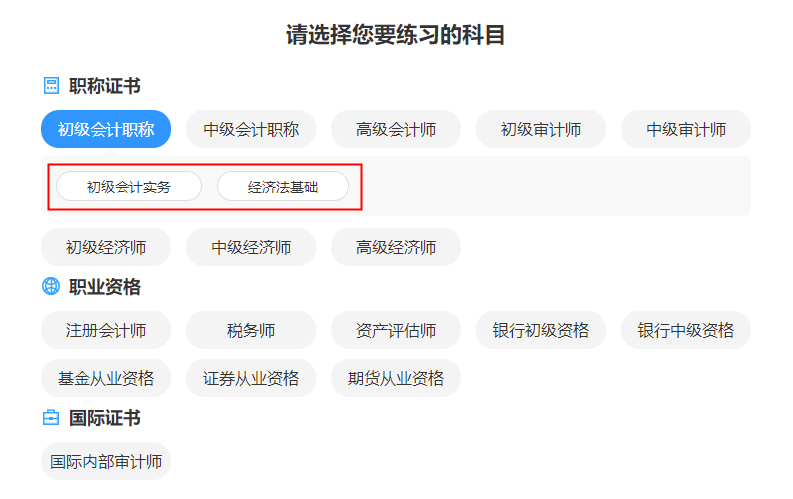Choose 中级审计师 subject
This screenshot has width=793, height=499.
click(686, 129)
